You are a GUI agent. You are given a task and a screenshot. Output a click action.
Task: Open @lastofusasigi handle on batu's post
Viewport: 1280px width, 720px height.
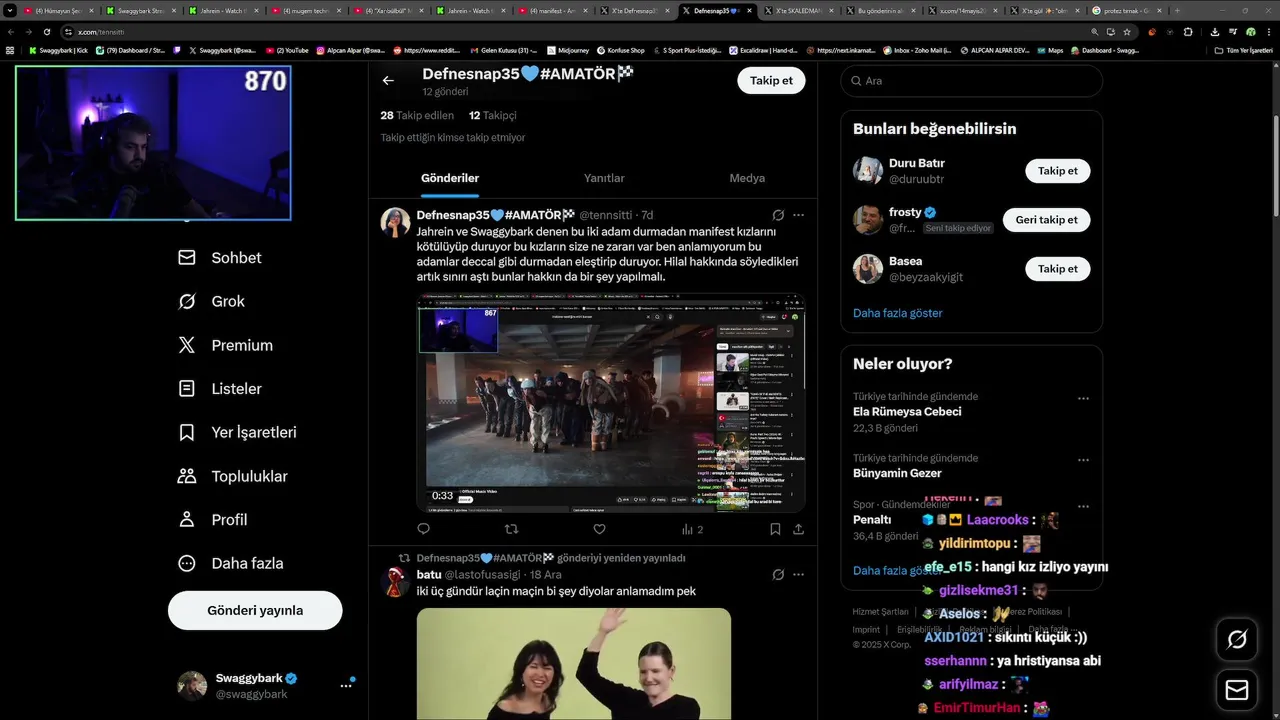click(x=484, y=575)
